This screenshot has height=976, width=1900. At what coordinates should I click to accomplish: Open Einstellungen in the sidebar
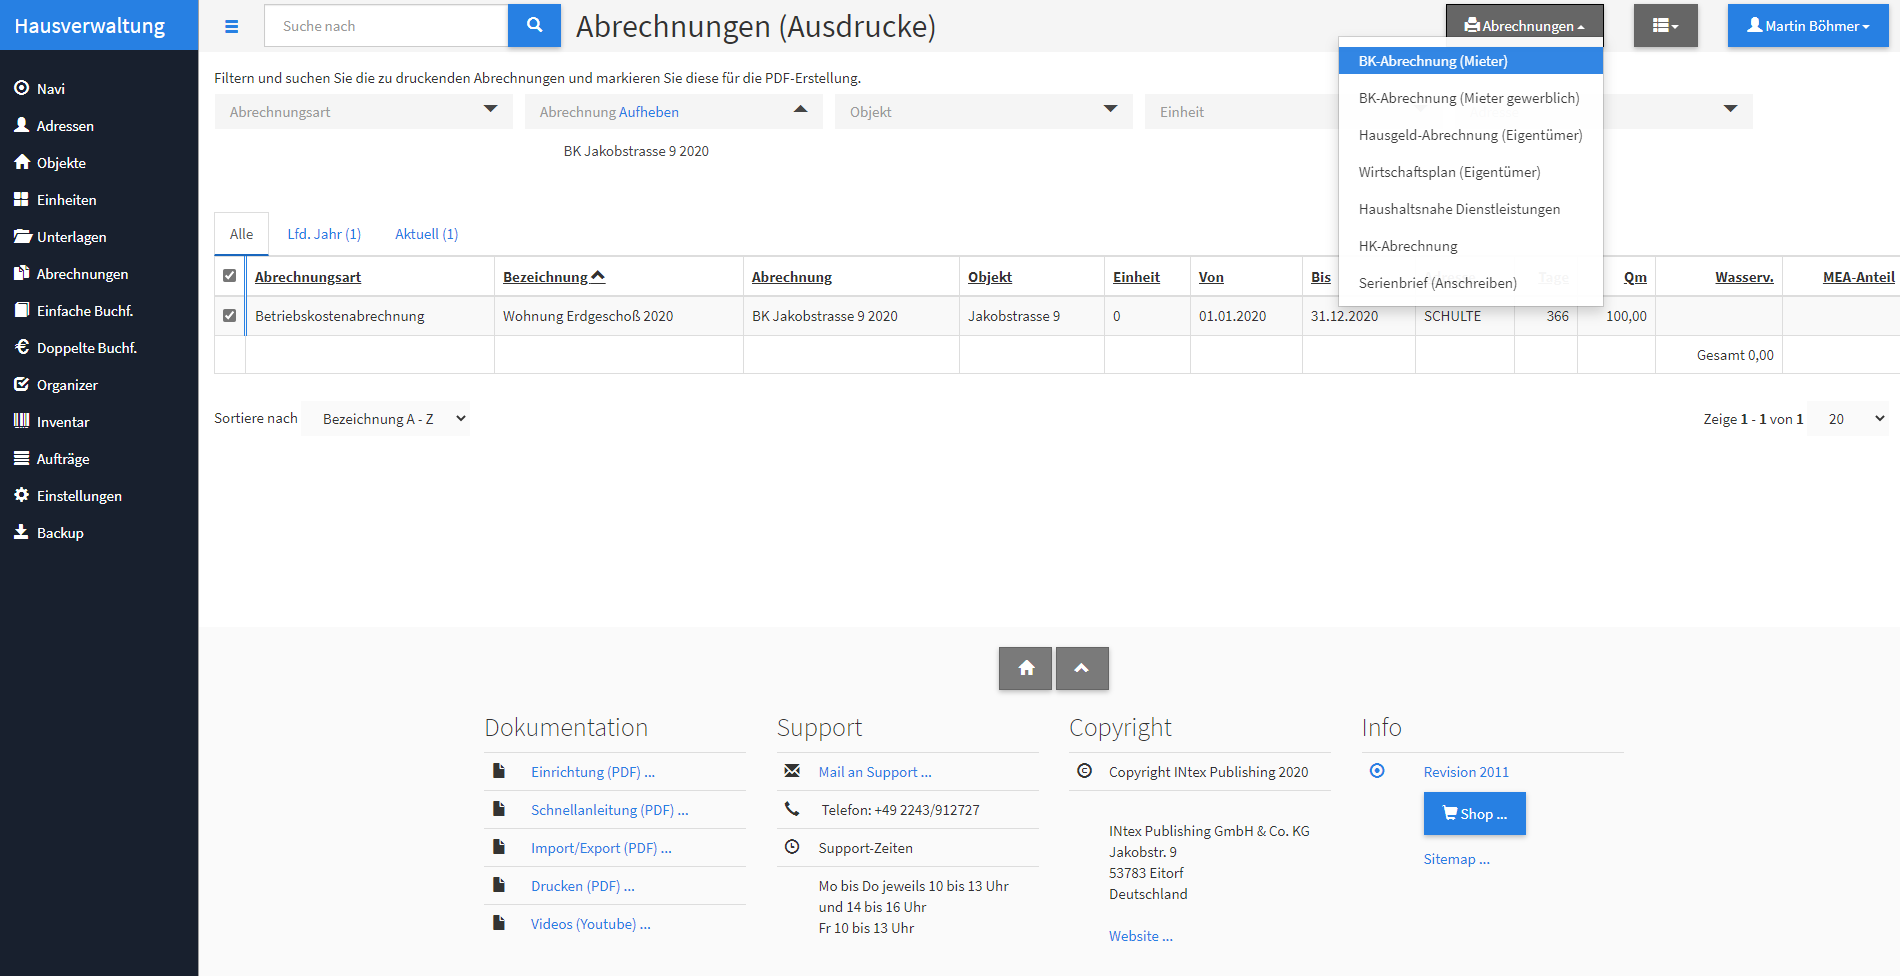pos(79,496)
